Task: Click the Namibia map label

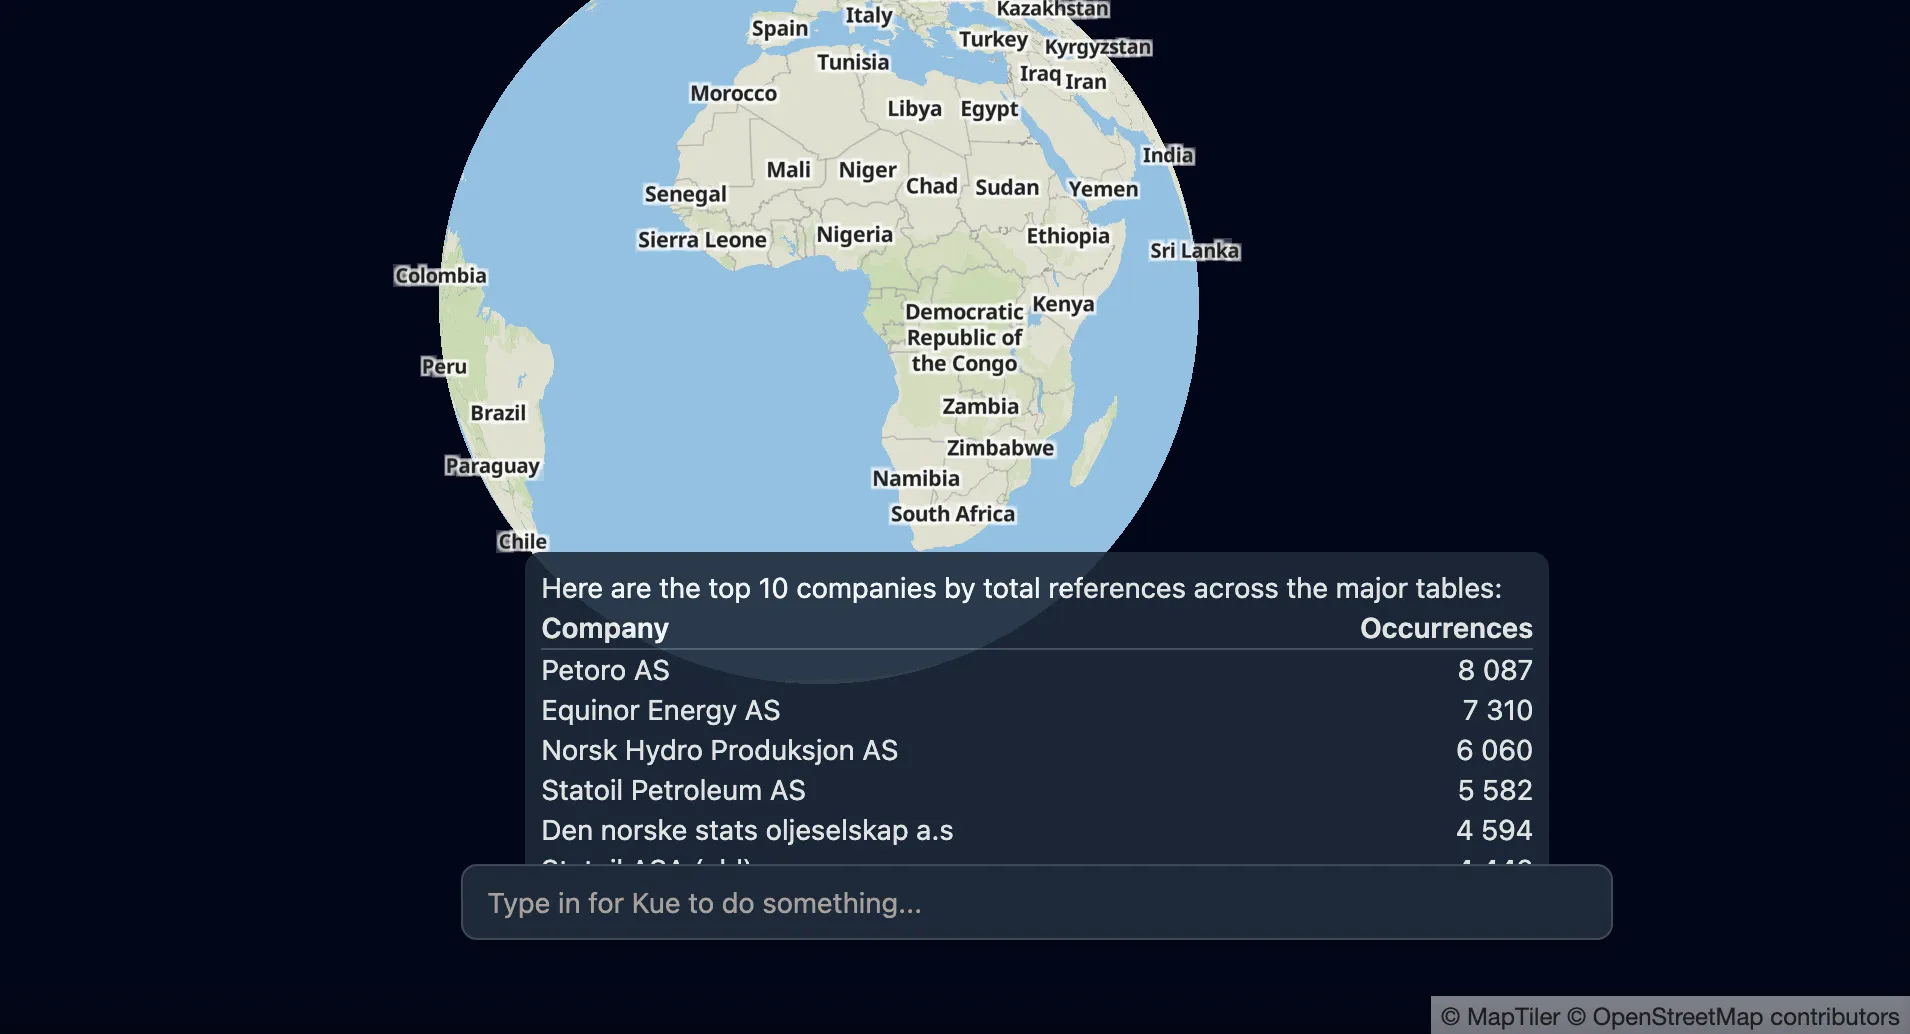Action: [x=916, y=478]
